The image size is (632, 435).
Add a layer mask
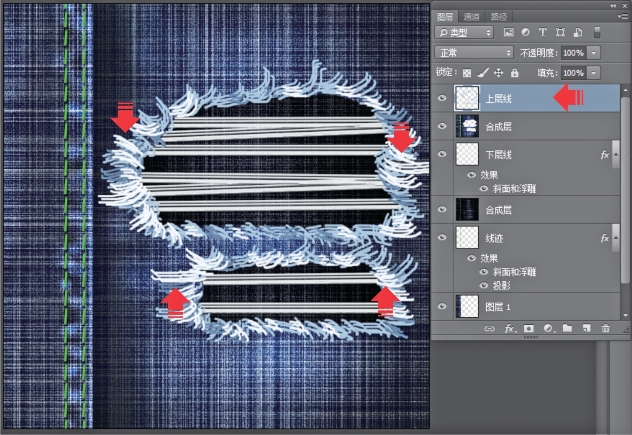click(529, 329)
